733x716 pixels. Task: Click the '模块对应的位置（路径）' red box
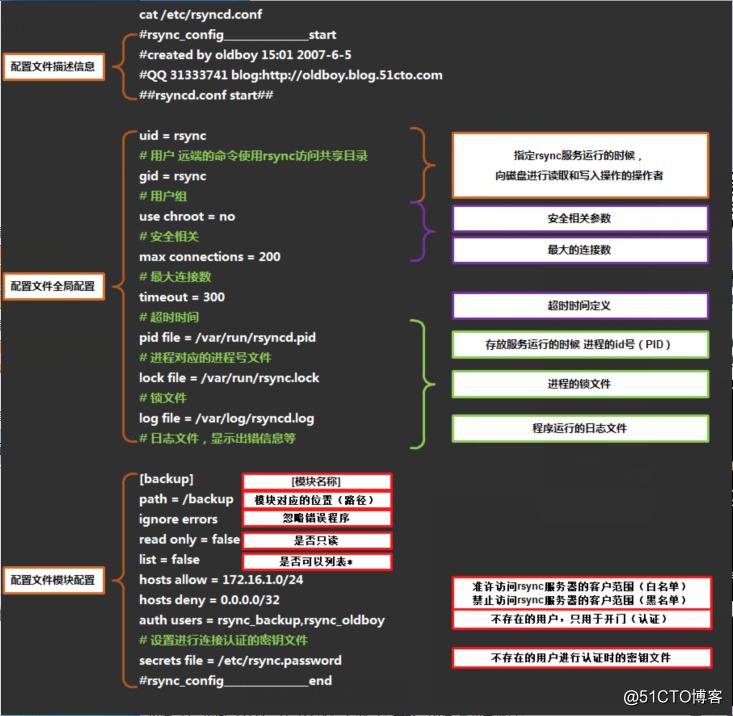[x=316, y=500]
